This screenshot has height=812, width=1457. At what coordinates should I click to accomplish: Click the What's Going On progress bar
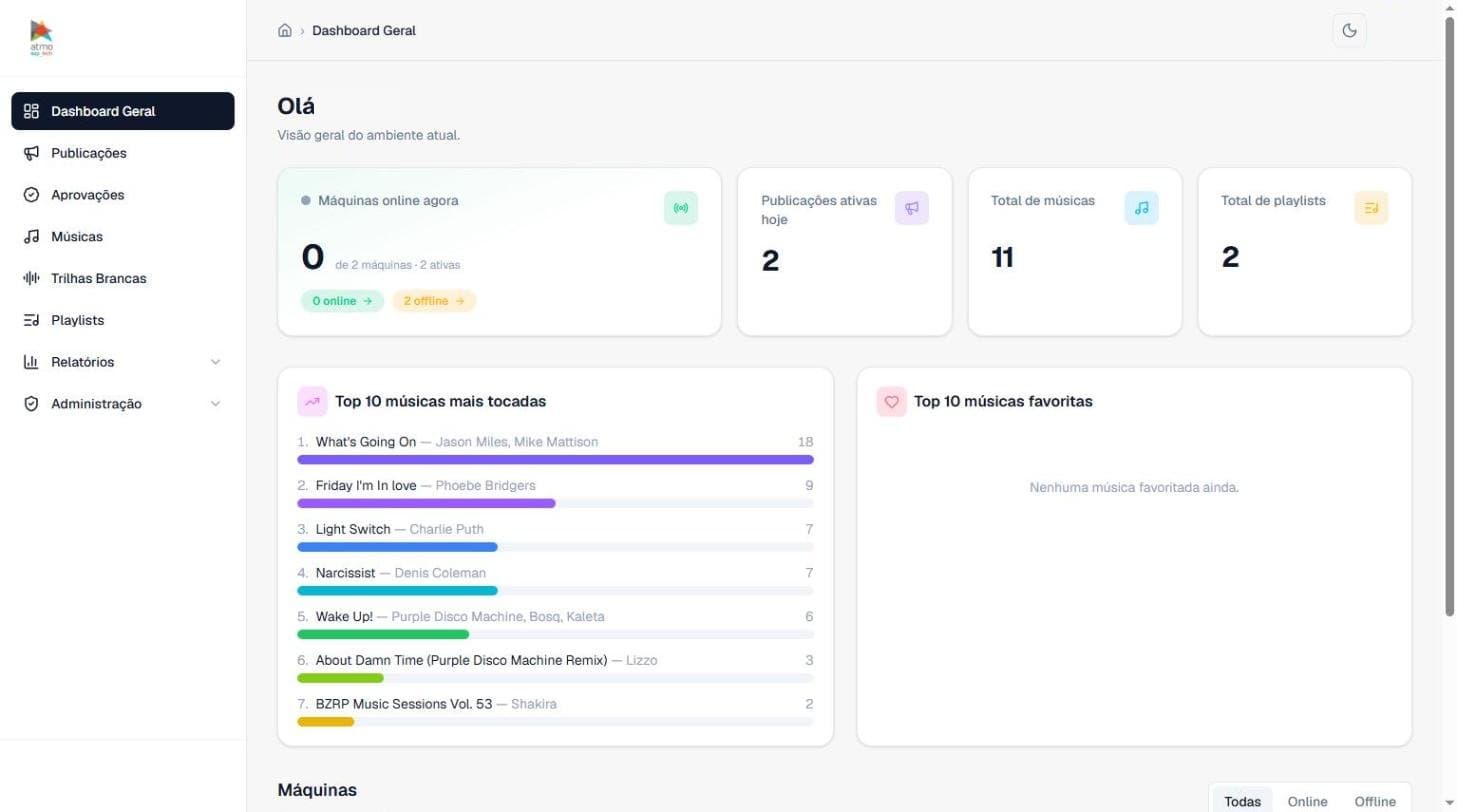(555, 460)
